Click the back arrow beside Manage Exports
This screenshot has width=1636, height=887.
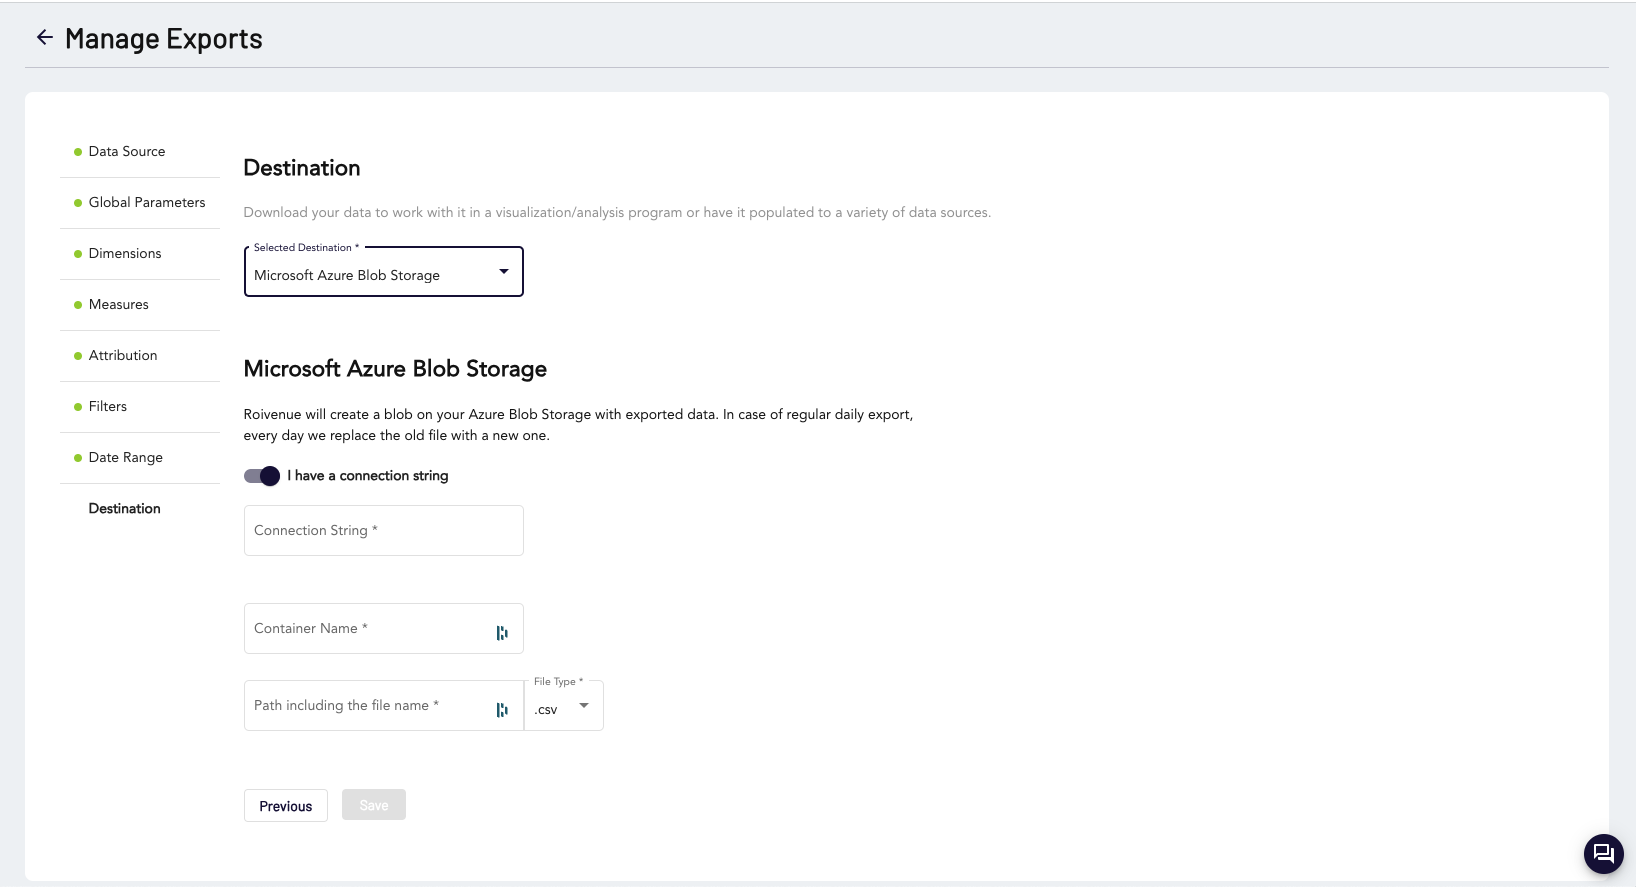pyautogui.click(x=44, y=38)
